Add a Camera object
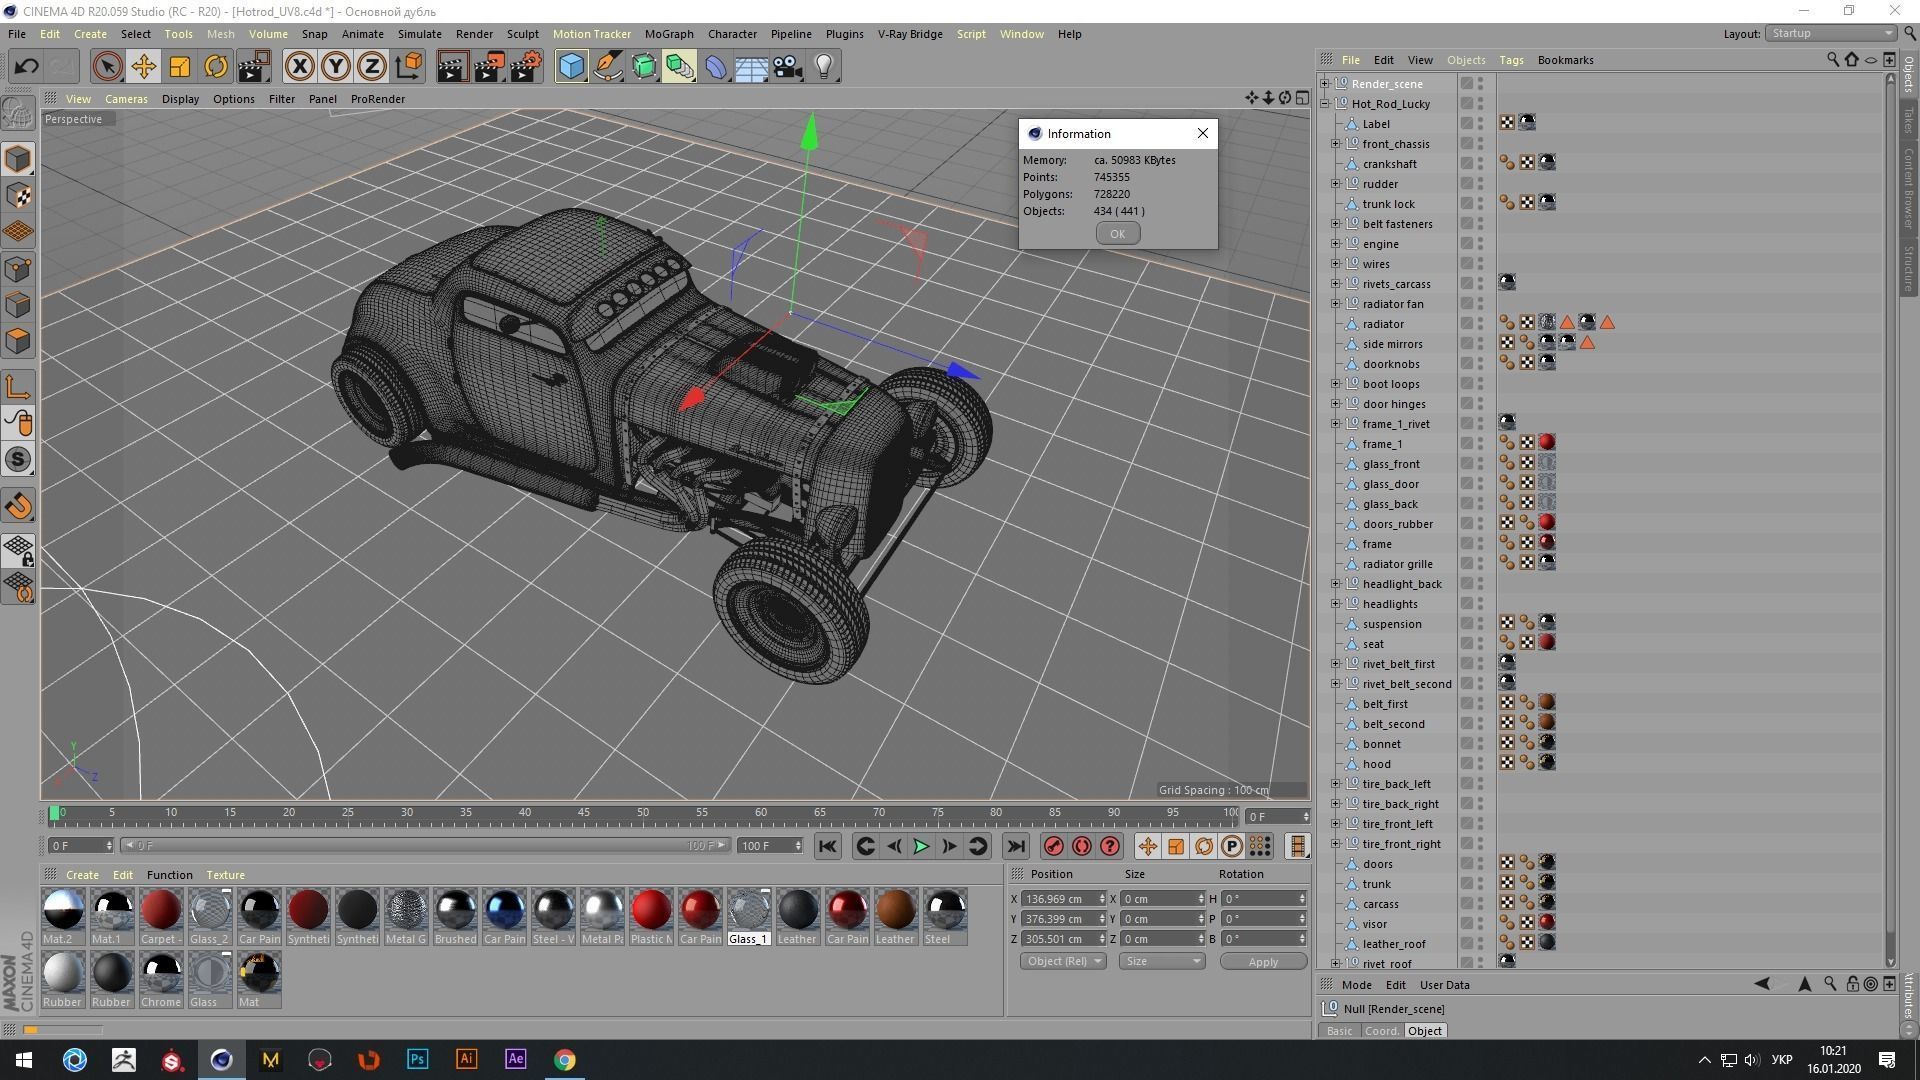The image size is (1920, 1080). tap(788, 67)
